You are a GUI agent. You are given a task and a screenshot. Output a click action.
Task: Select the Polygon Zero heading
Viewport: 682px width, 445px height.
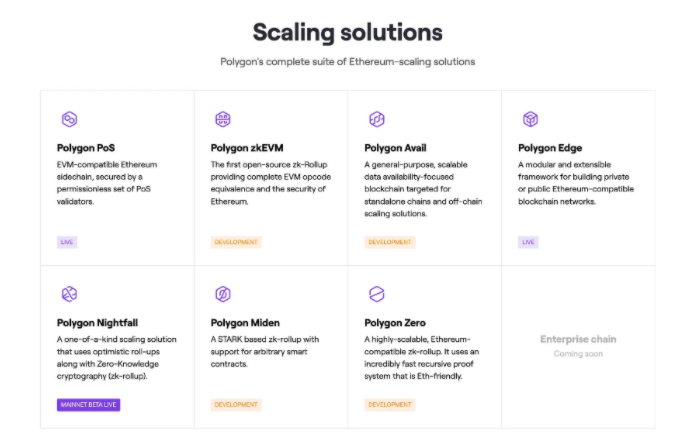395,323
